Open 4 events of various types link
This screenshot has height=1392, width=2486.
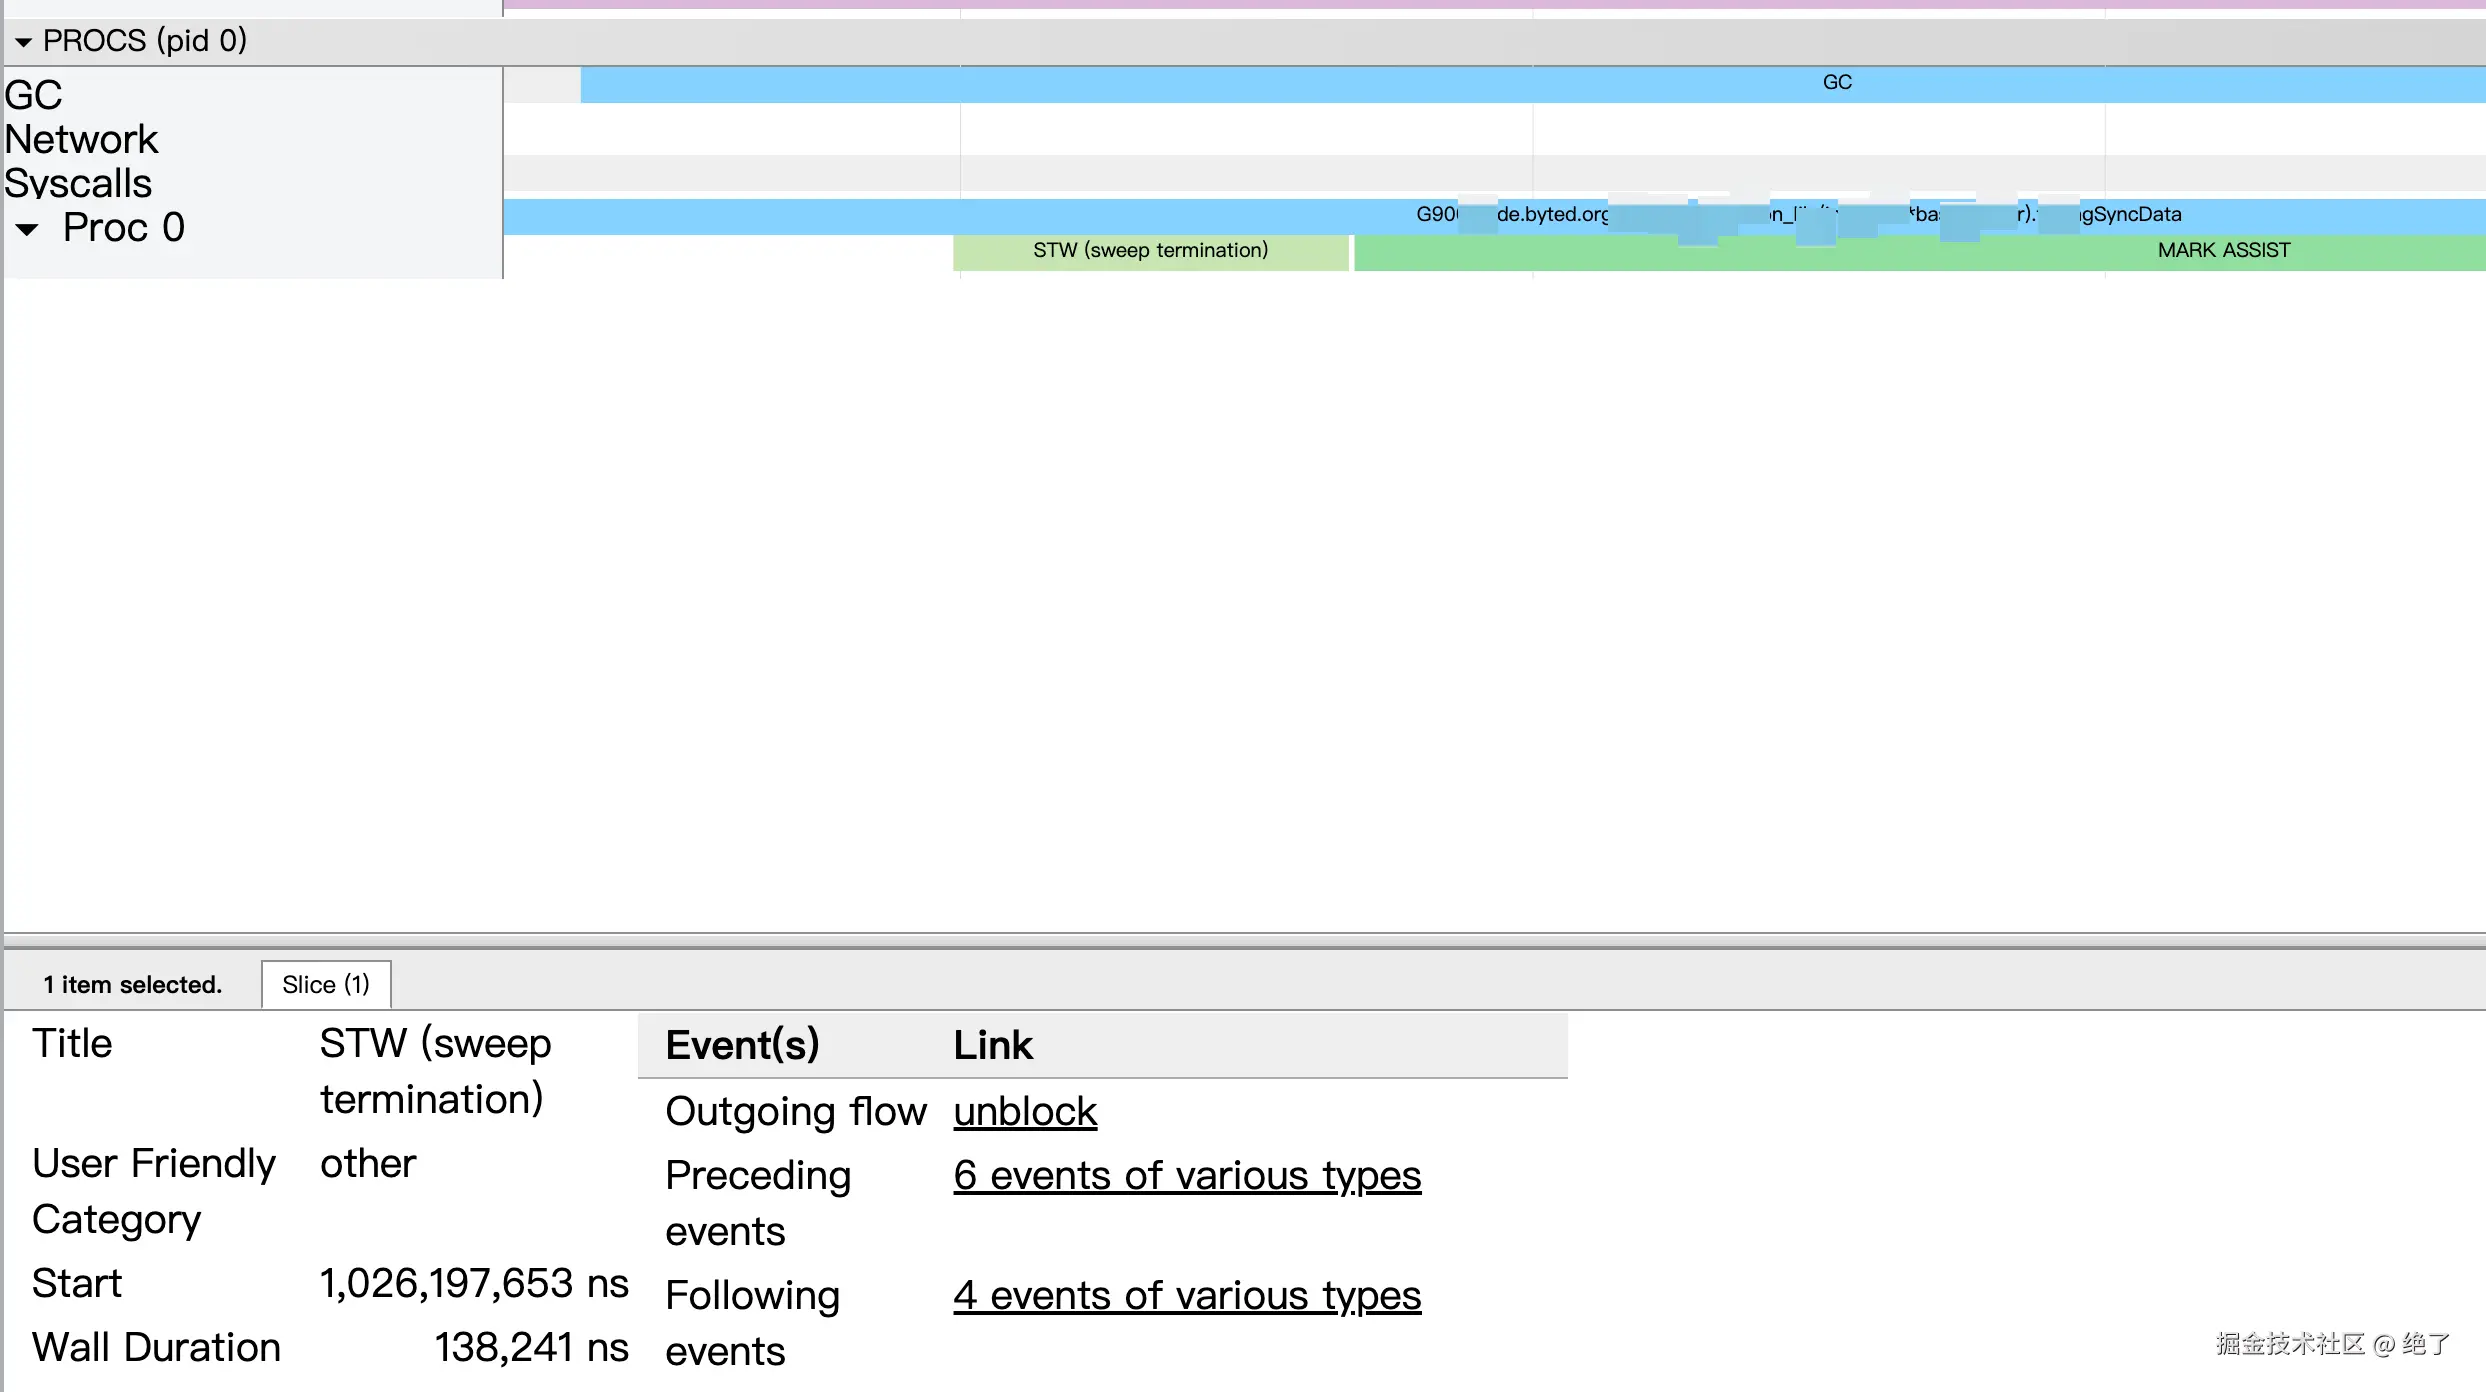coord(1187,1296)
